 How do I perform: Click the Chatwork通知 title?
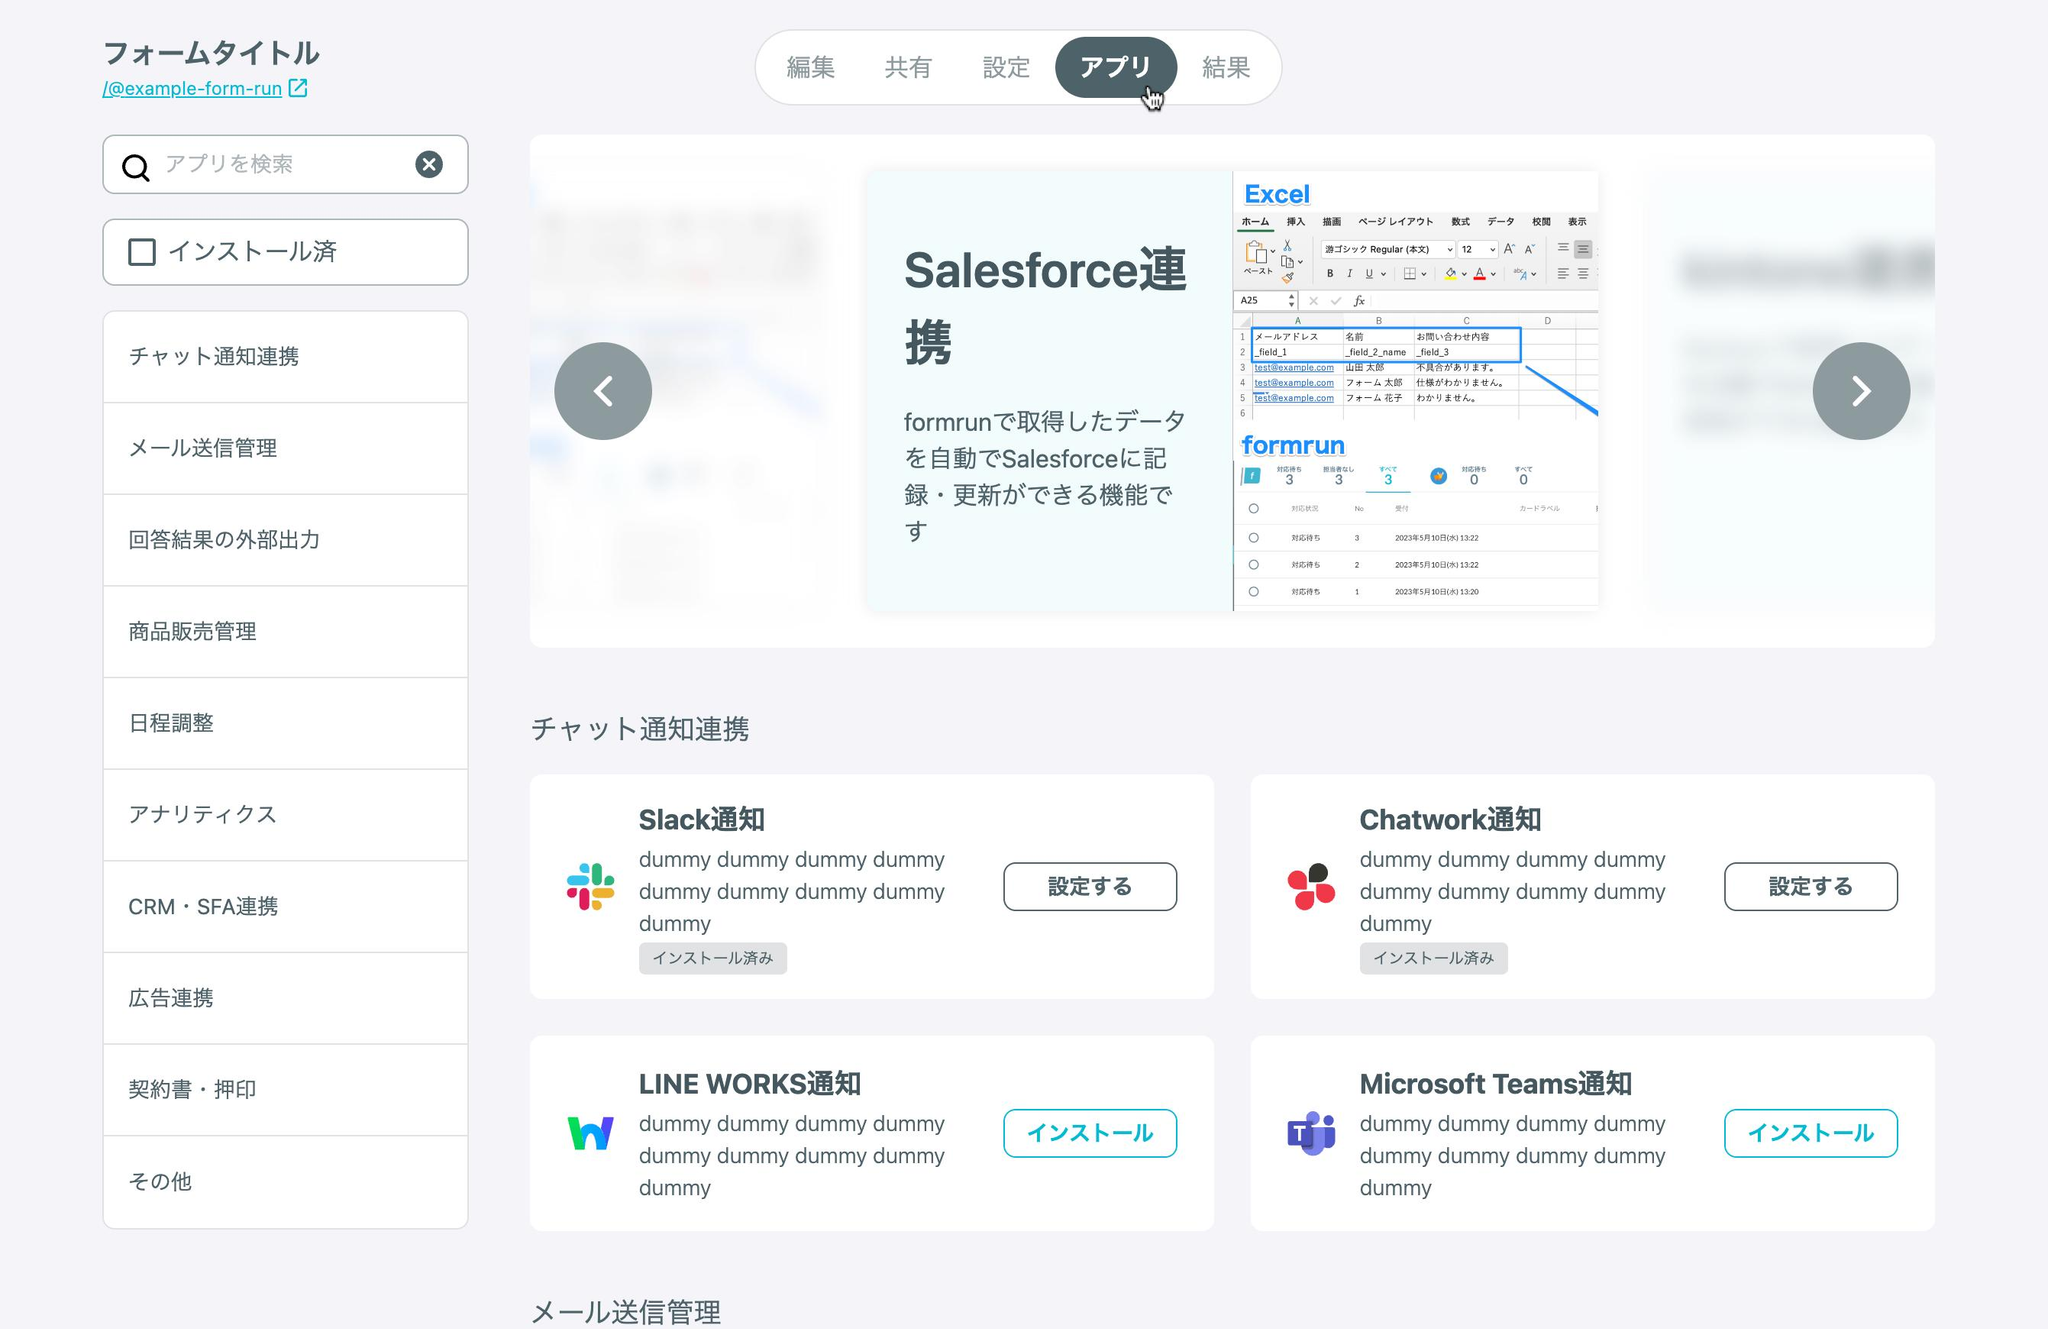click(1450, 820)
